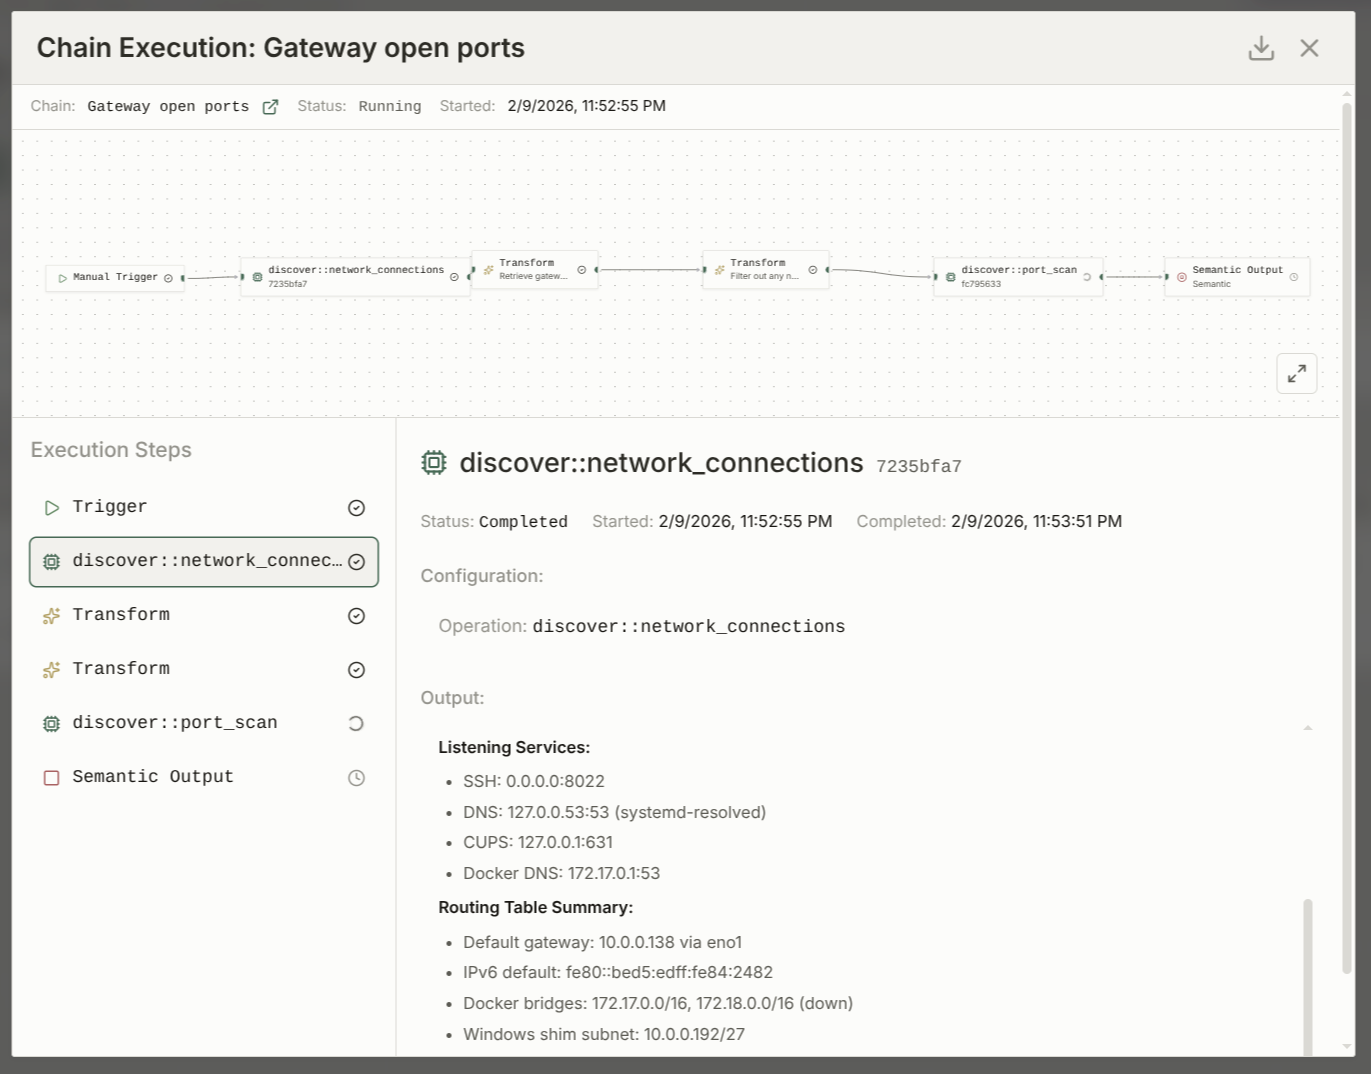Viewport: 1371px width, 1074px height.
Task: Close the Chain Execution dialog
Action: (1309, 48)
